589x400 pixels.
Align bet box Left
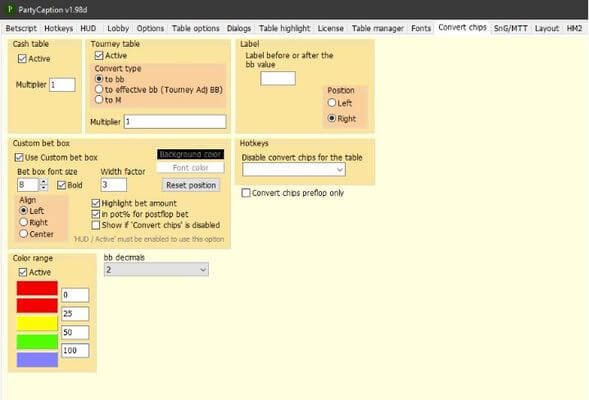24,211
